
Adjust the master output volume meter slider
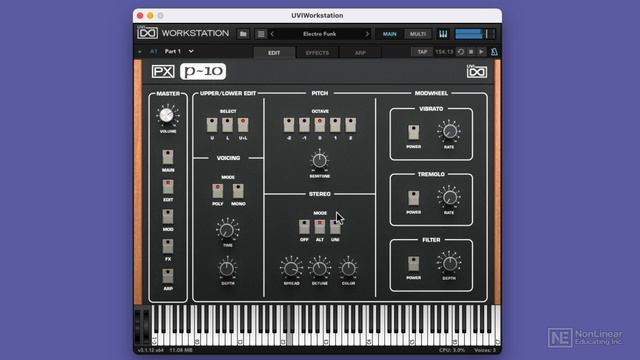coord(475,34)
